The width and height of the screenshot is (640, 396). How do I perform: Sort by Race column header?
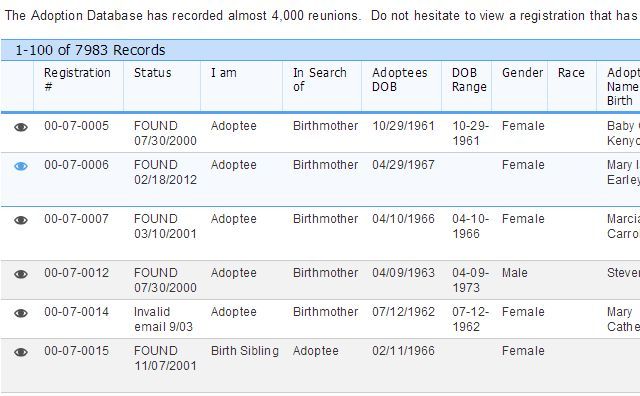click(571, 73)
